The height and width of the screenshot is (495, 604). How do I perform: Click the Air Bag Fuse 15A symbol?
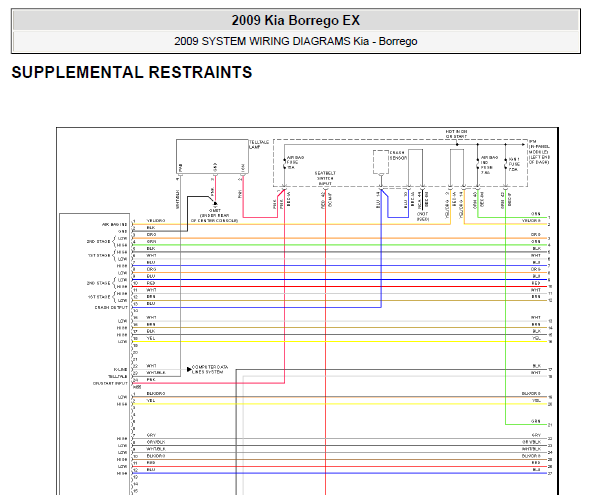285,163
